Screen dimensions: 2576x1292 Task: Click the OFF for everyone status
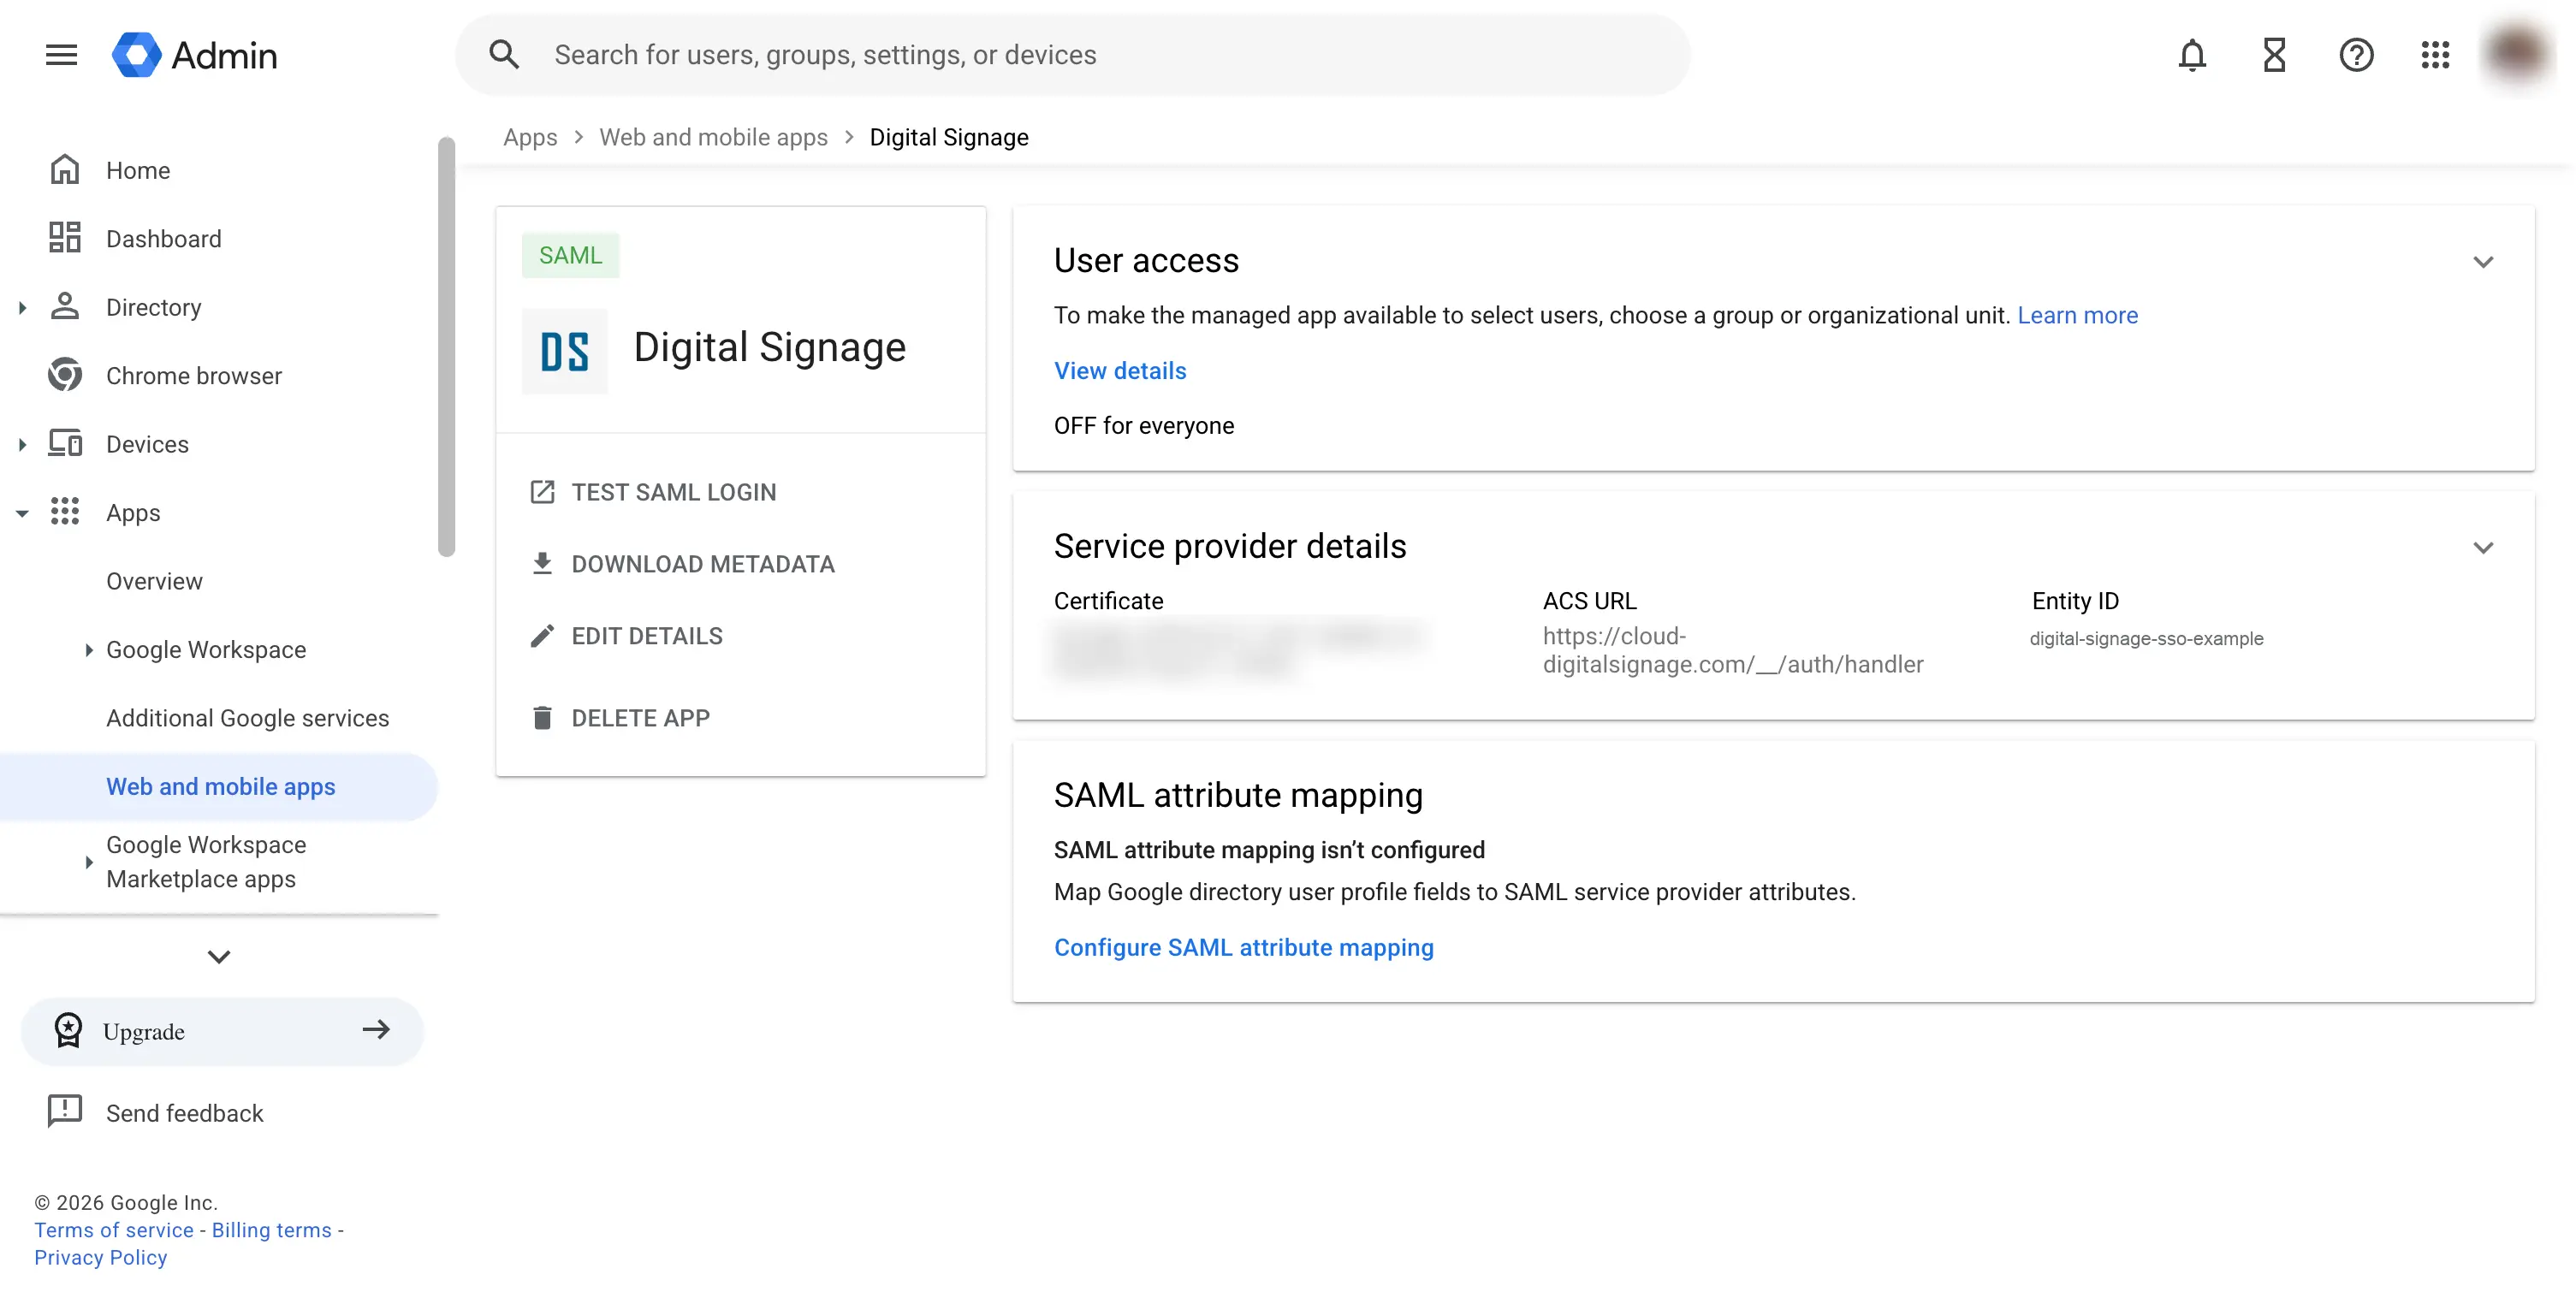click(x=1144, y=426)
